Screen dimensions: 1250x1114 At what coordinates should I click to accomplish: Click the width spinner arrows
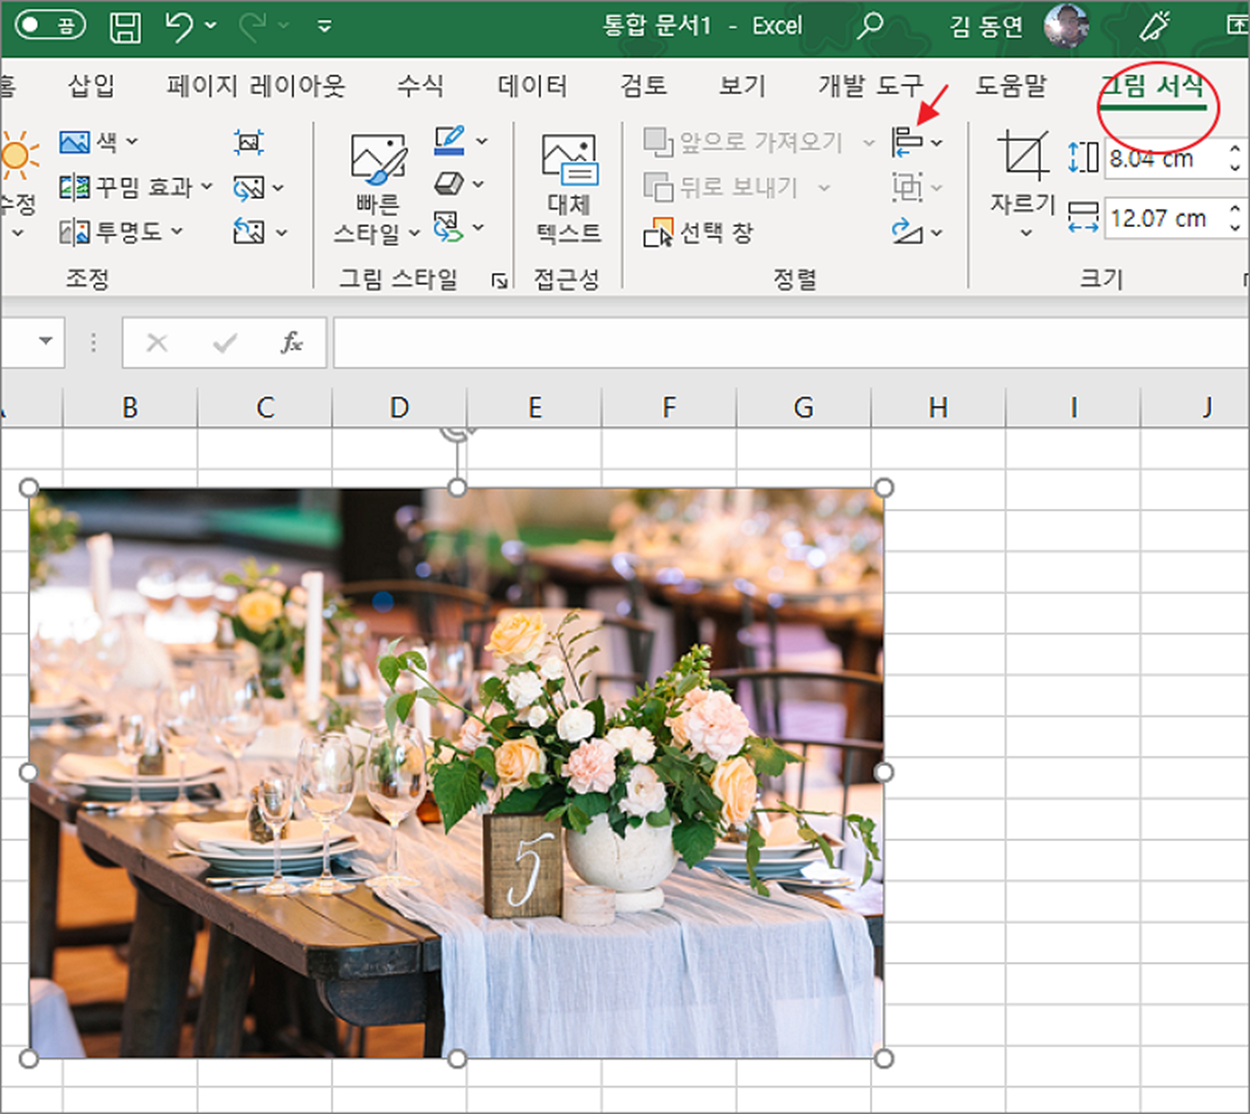1236,218
